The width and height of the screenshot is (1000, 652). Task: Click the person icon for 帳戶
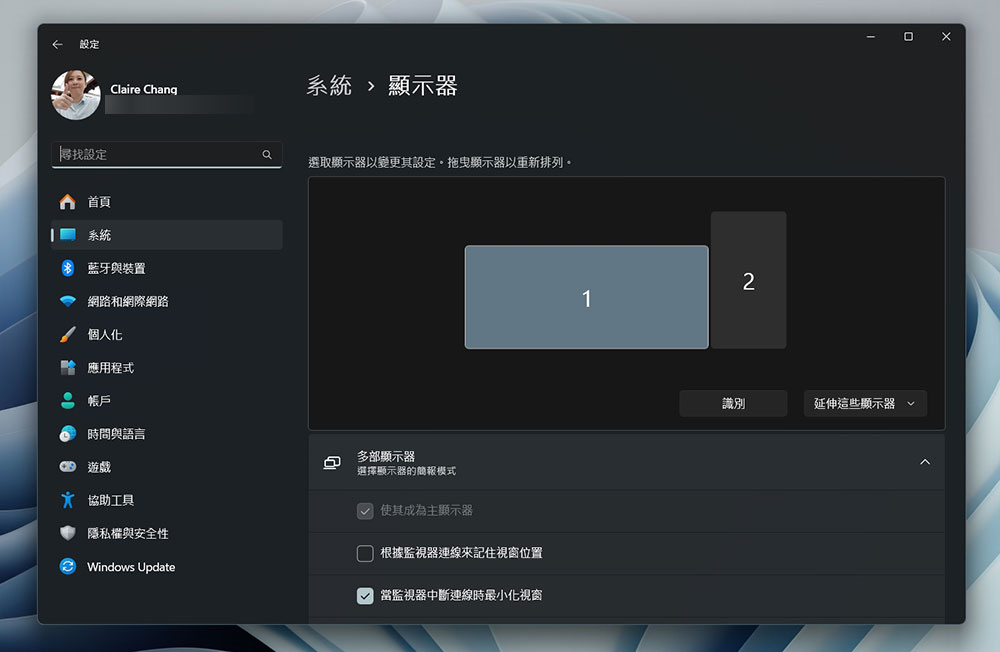(68, 401)
